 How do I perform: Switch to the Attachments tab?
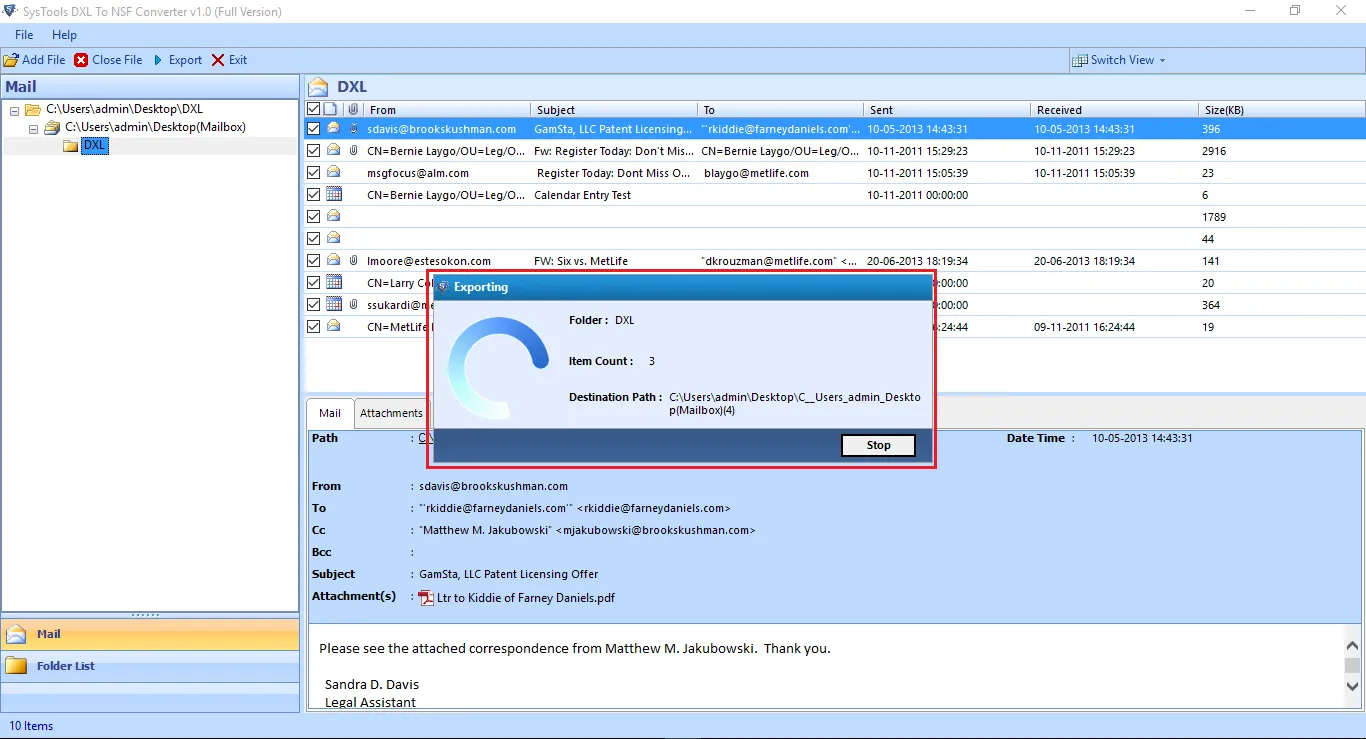(391, 413)
